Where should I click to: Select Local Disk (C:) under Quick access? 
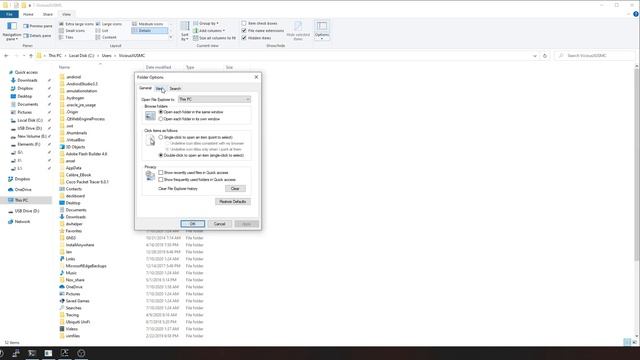tap(30, 120)
